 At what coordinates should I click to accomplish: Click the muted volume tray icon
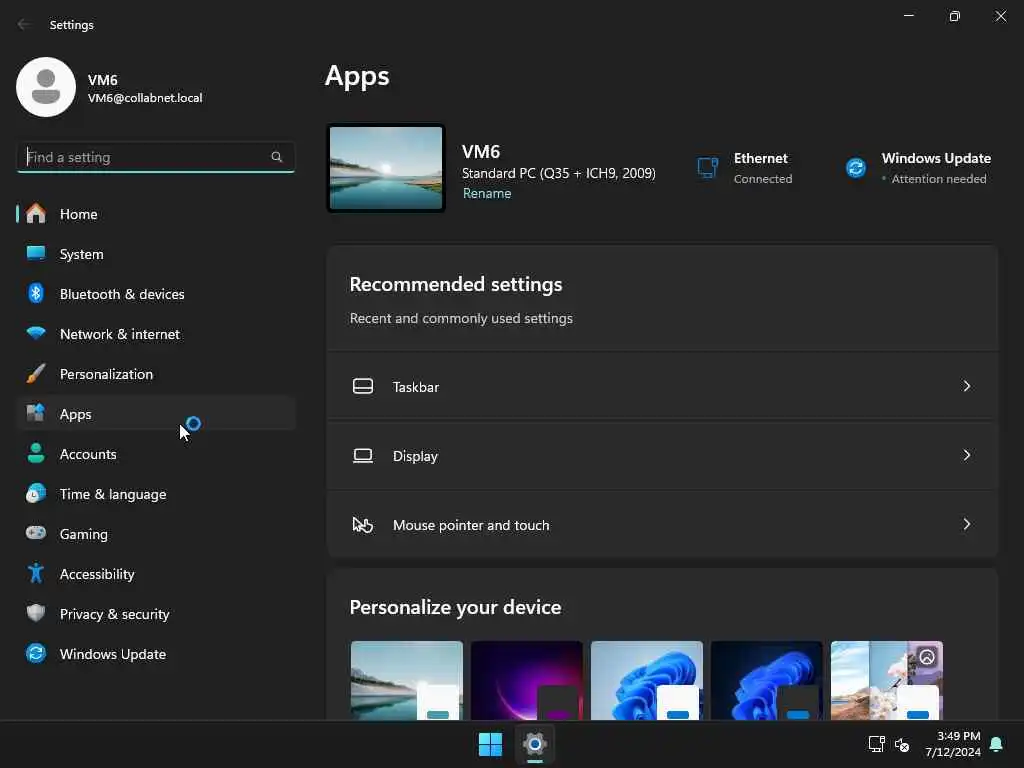902,744
